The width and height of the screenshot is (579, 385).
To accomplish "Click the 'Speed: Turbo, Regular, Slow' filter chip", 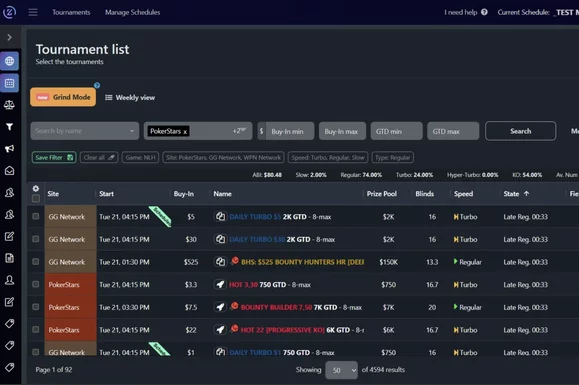I will coord(328,158).
